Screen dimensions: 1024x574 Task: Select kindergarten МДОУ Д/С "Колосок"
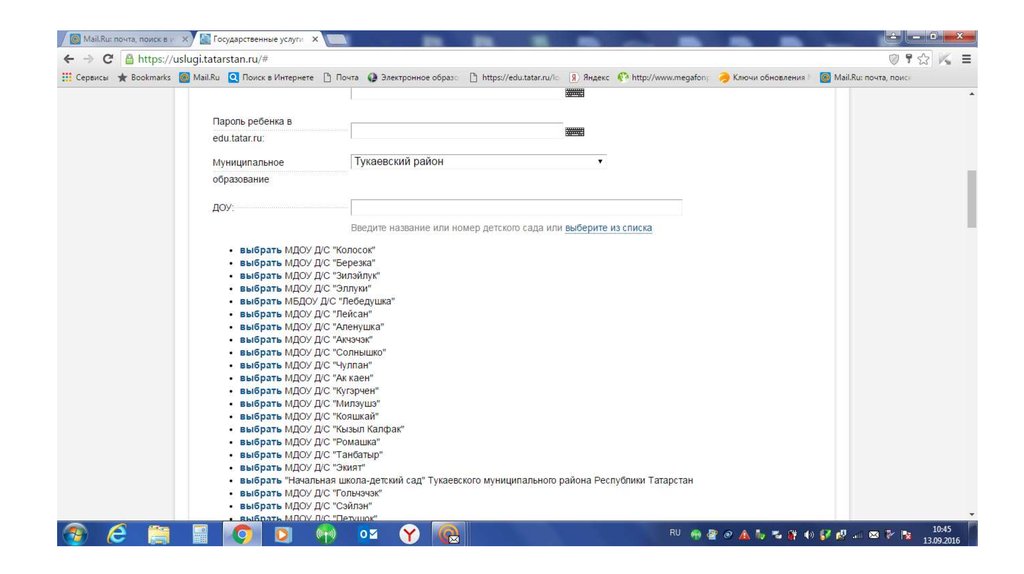pos(260,249)
